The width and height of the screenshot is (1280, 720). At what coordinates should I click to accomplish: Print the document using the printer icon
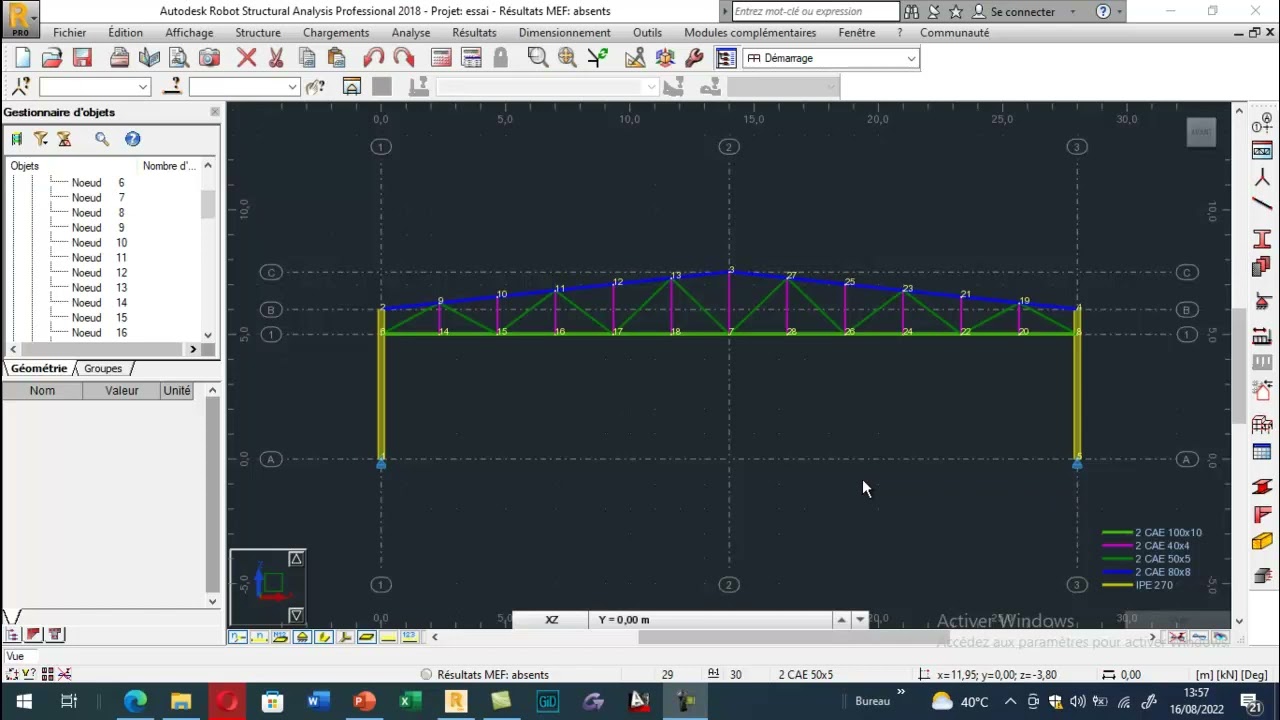click(x=119, y=58)
